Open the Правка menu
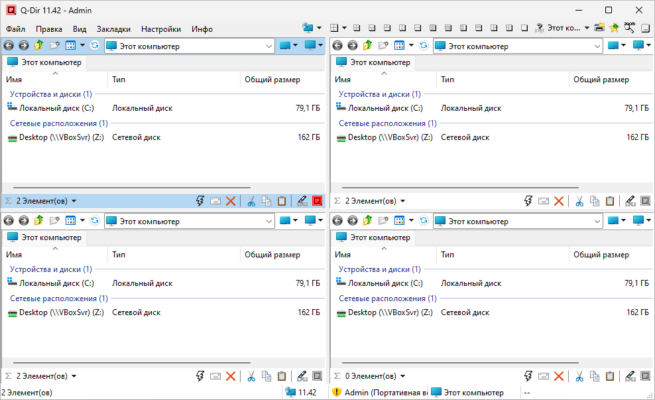 pos(49,29)
